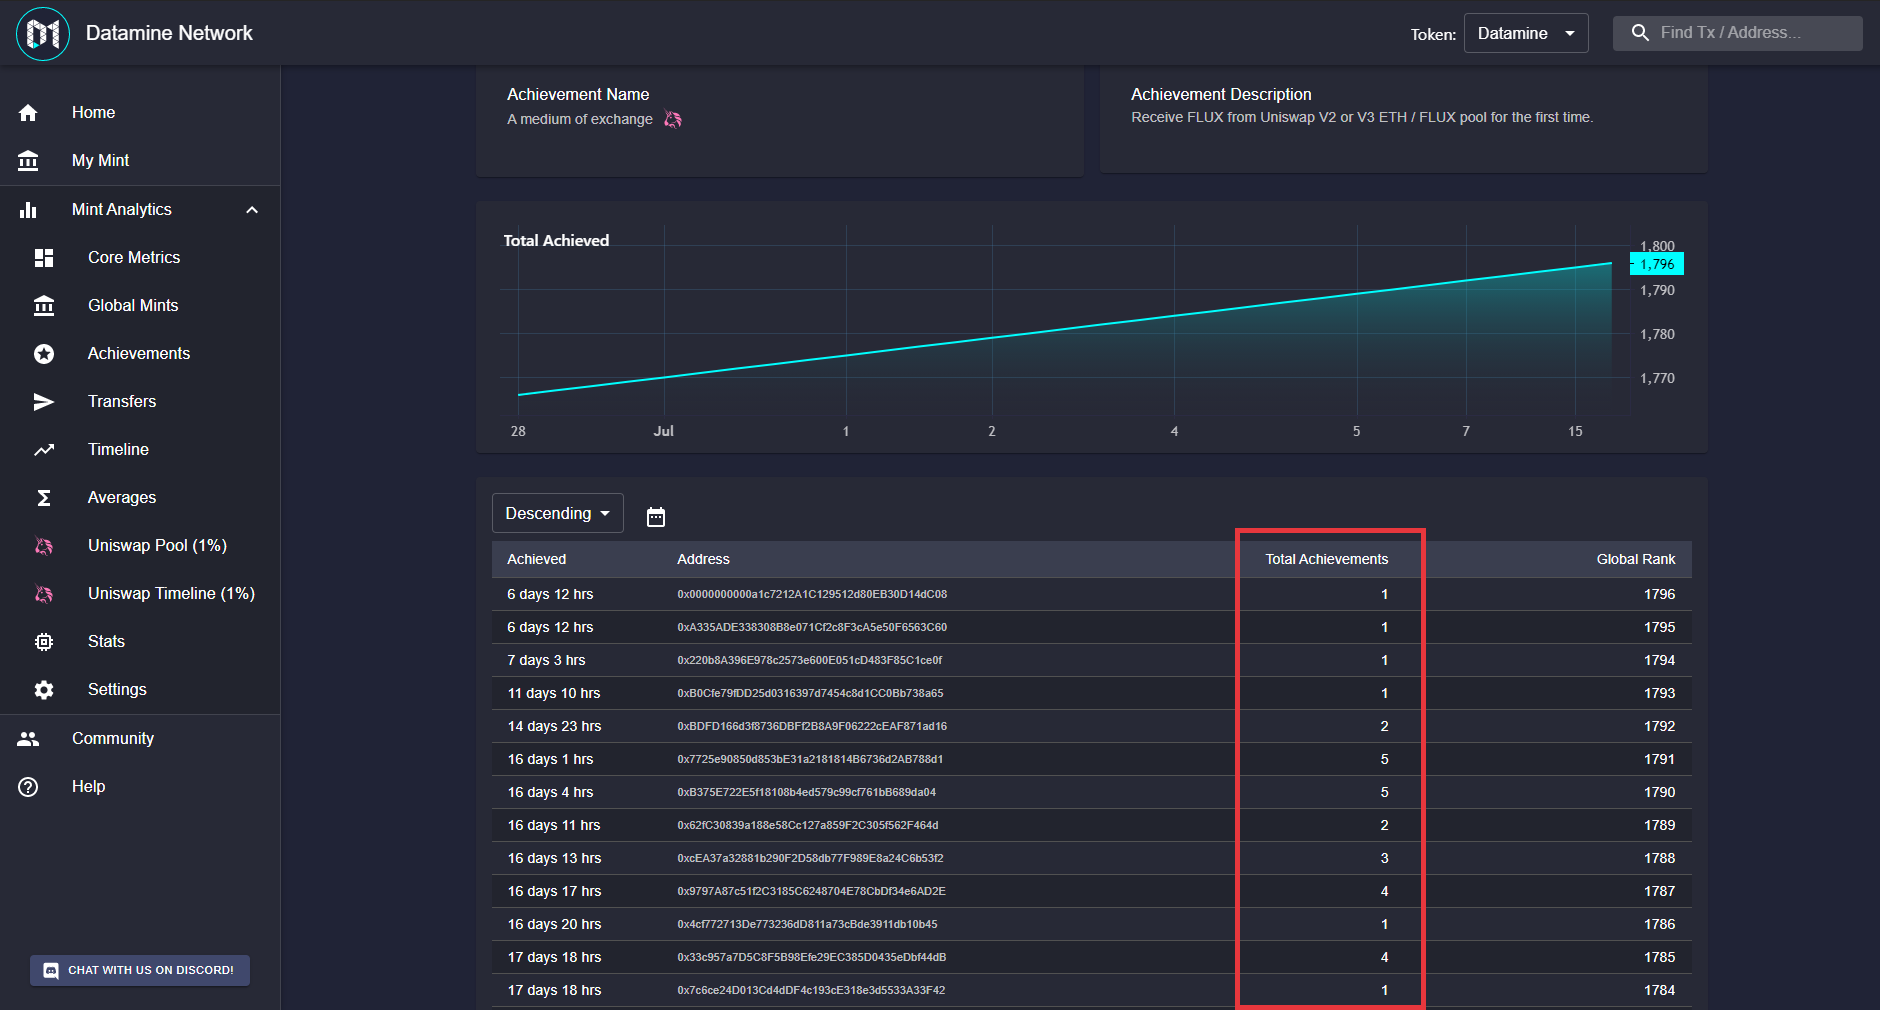Open address starting 0x7c6ce24D013Cd4
Viewport: 1880px width, 1010px height.
tap(811, 991)
